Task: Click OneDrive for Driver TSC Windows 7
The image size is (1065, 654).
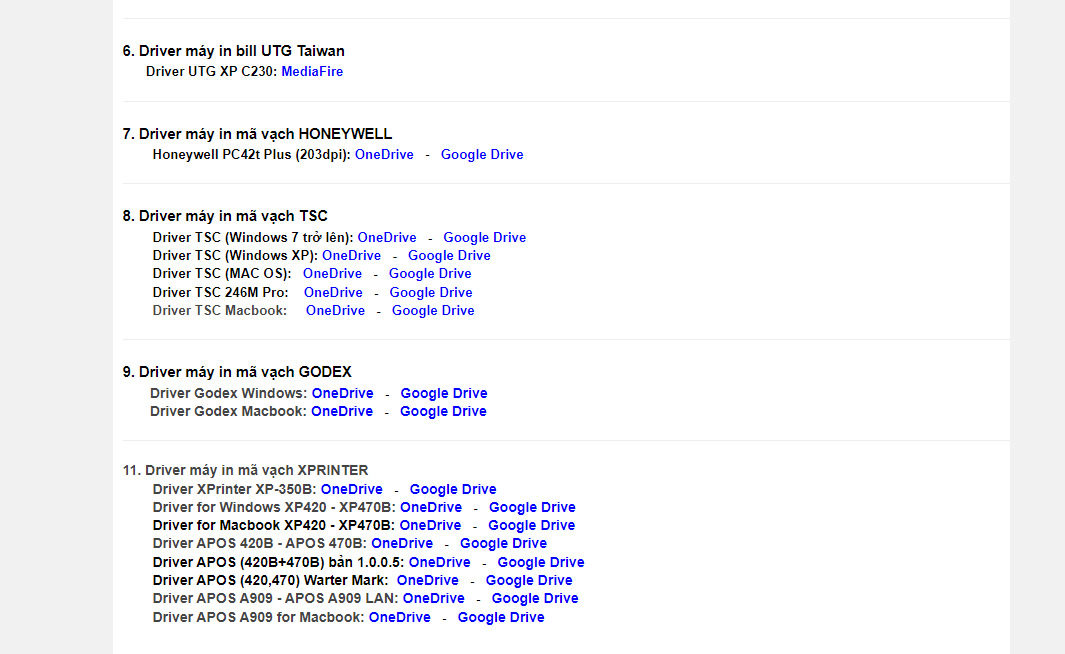Action: pos(386,237)
